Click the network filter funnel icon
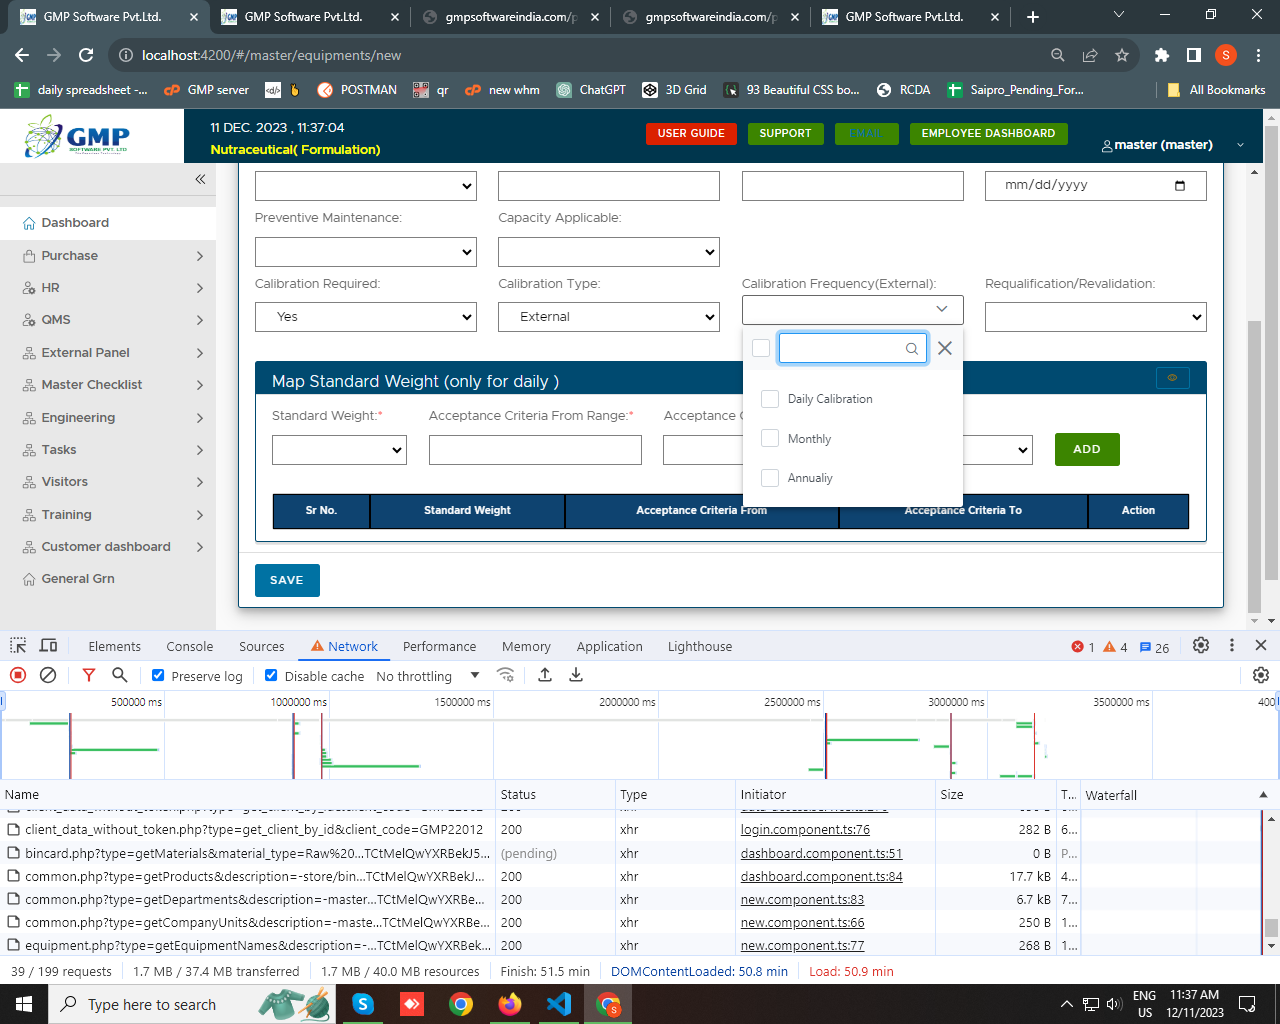 (89, 675)
